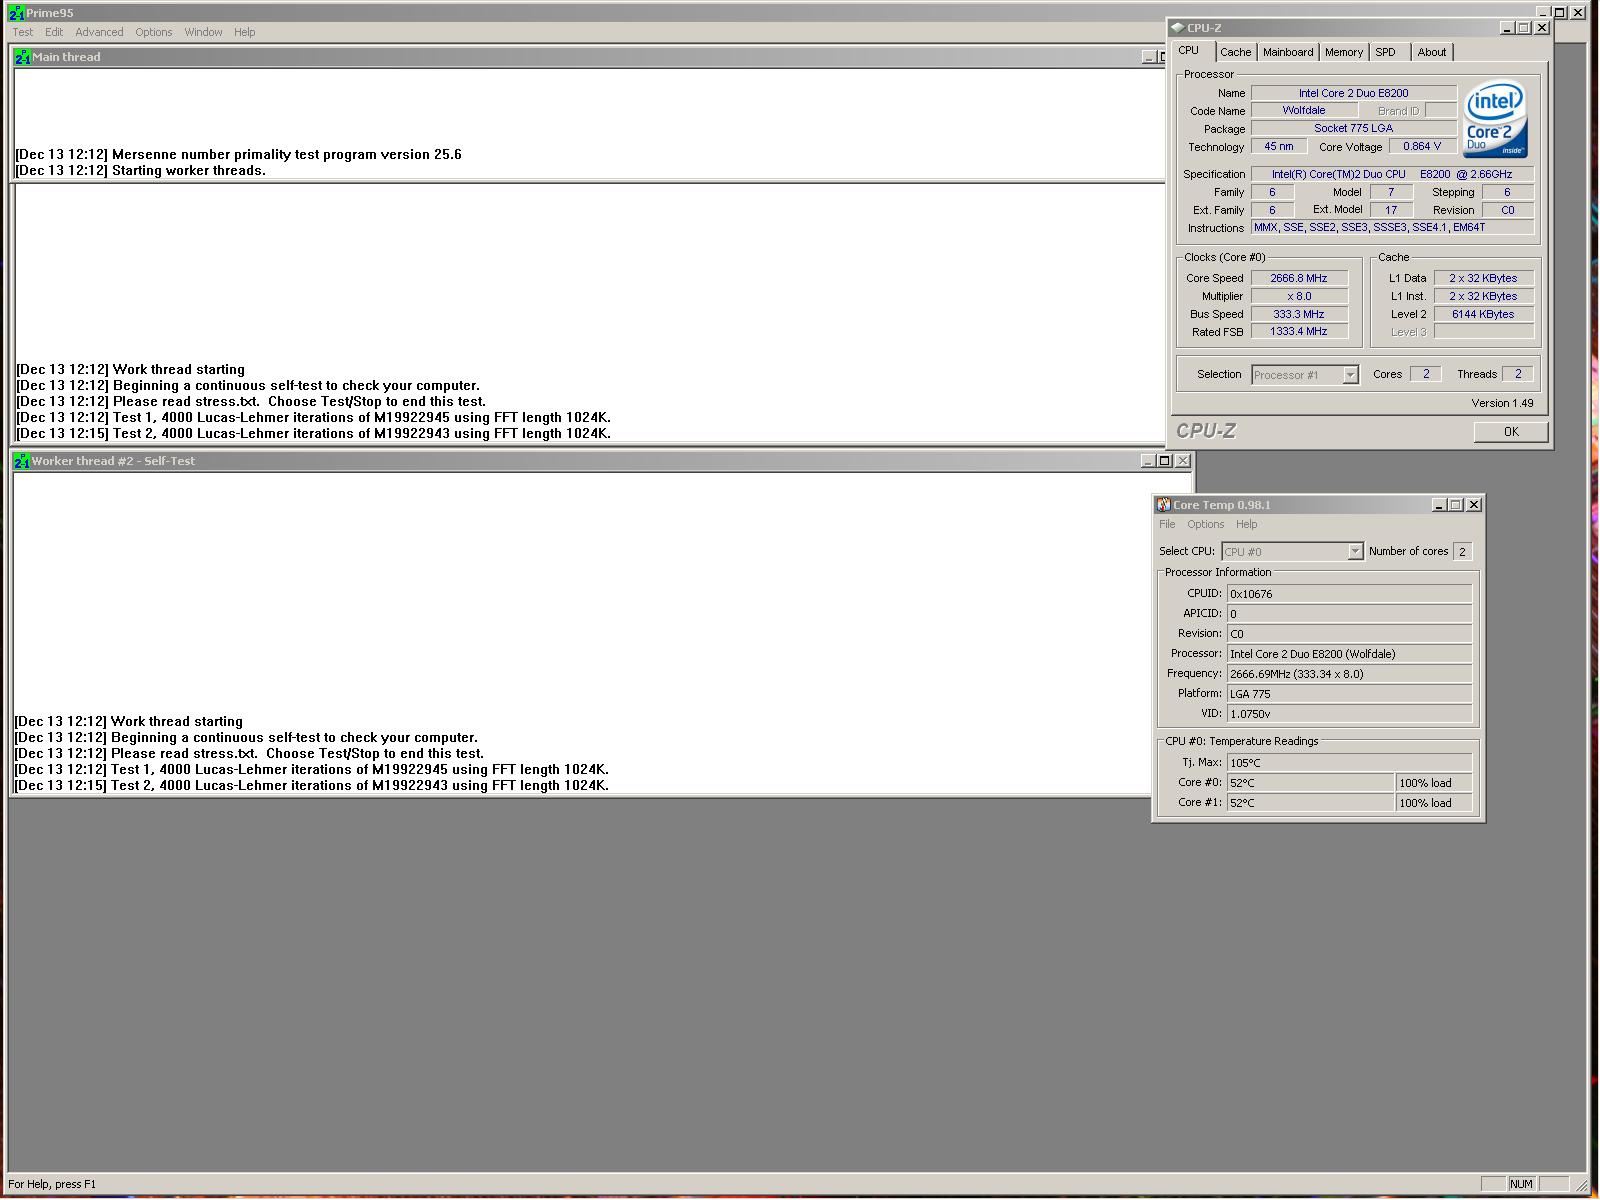Switch to the Mainboard tab in CPU-Z
This screenshot has width=1600, height=1200.
point(1288,52)
